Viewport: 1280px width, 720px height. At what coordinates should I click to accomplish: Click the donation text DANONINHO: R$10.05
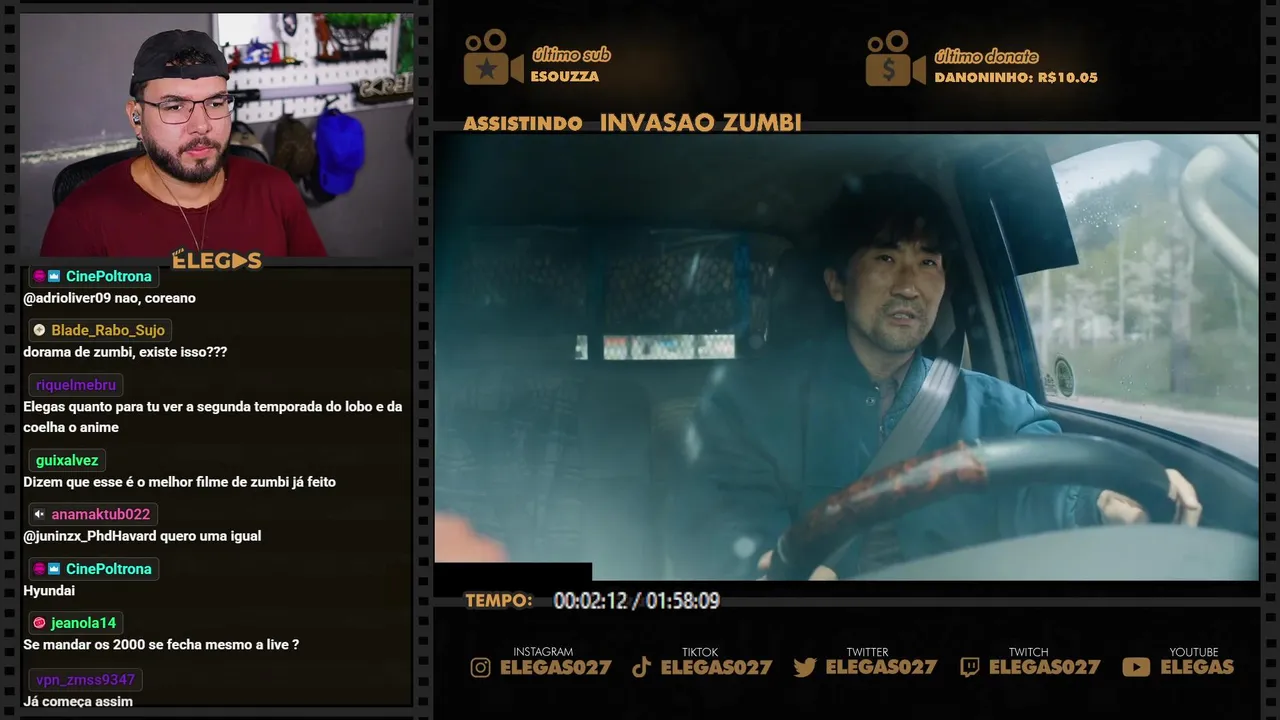click(x=1016, y=78)
